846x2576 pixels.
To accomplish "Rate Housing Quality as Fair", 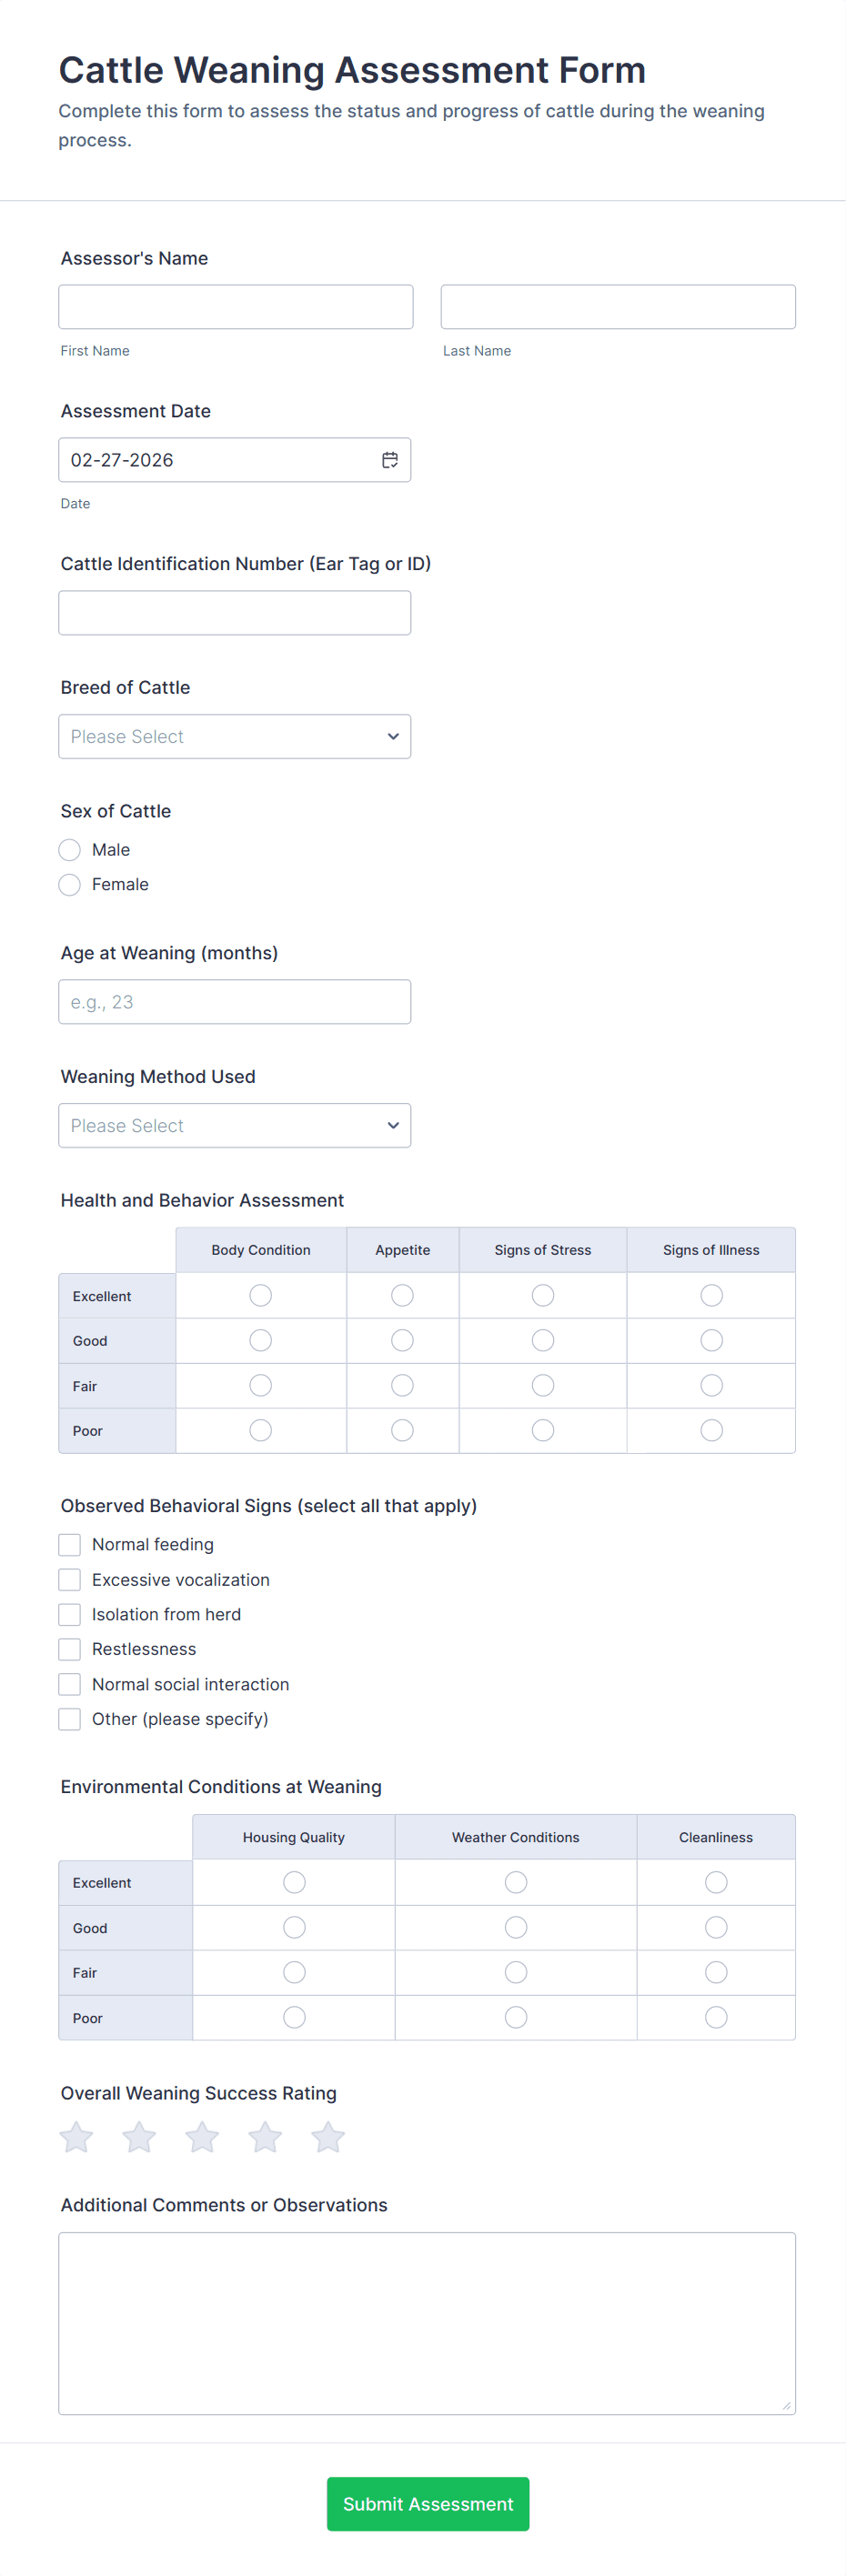I will tap(294, 1972).
